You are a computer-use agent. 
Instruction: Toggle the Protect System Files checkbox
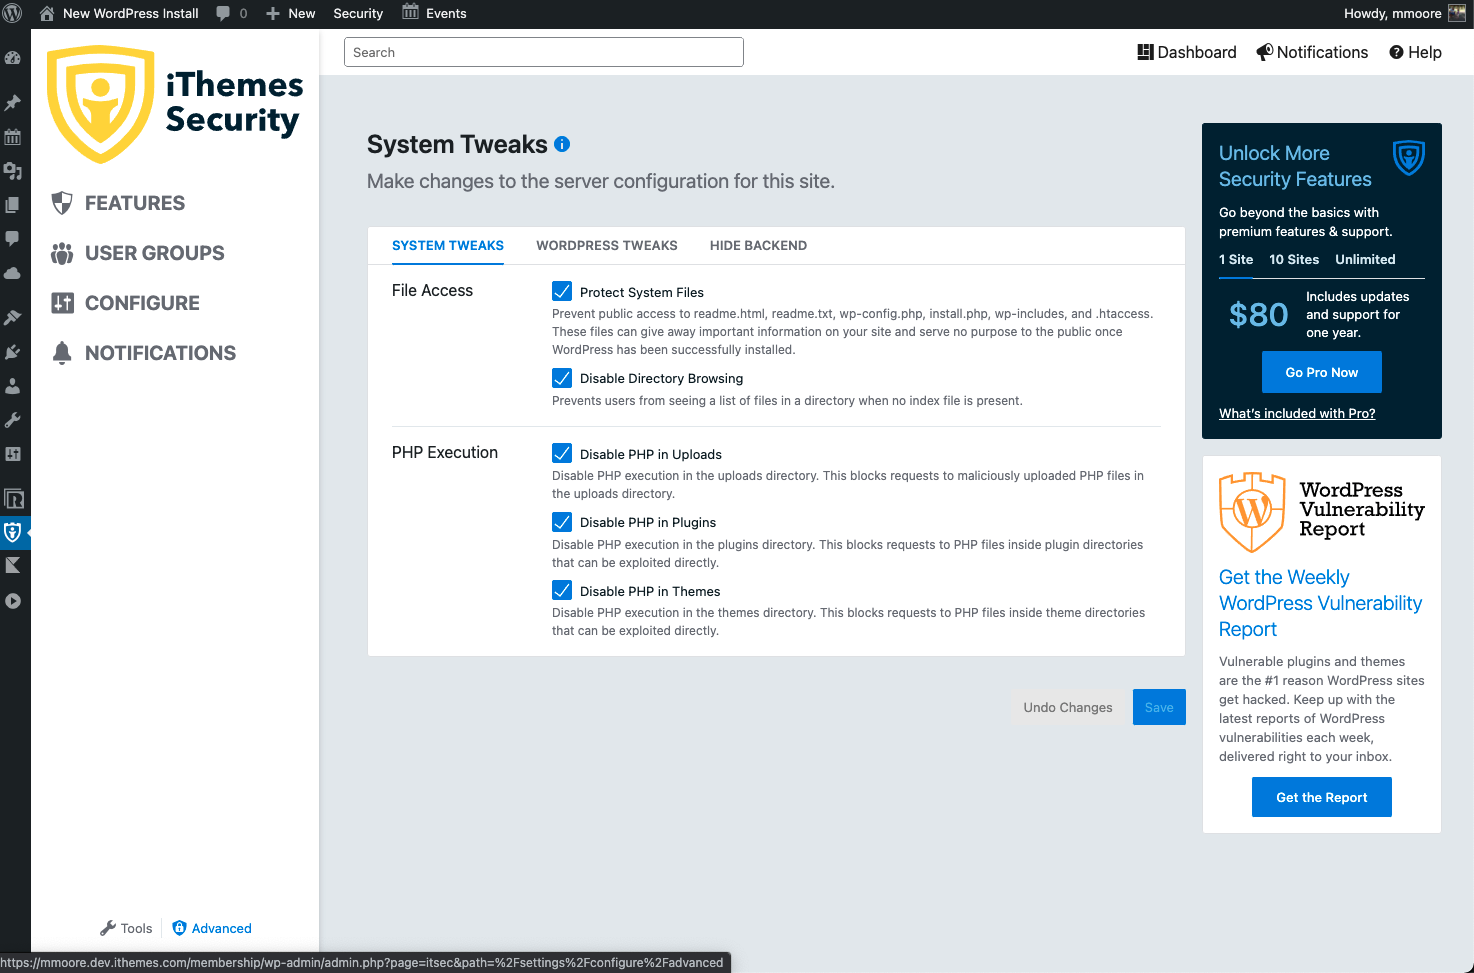(562, 291)
